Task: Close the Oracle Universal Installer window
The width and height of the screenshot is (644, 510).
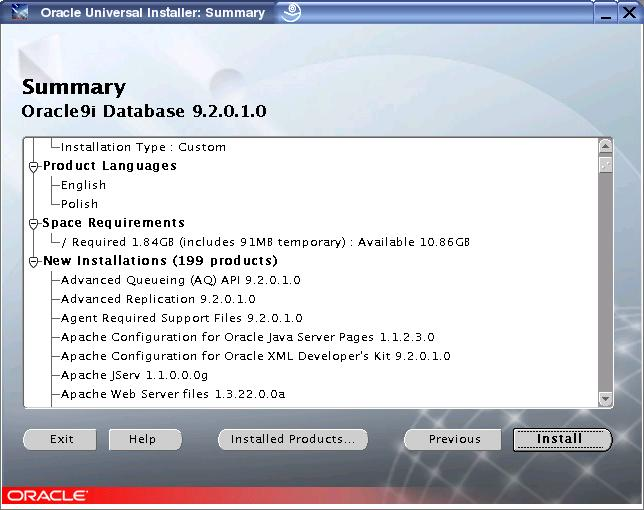Action: coord(629,13)
